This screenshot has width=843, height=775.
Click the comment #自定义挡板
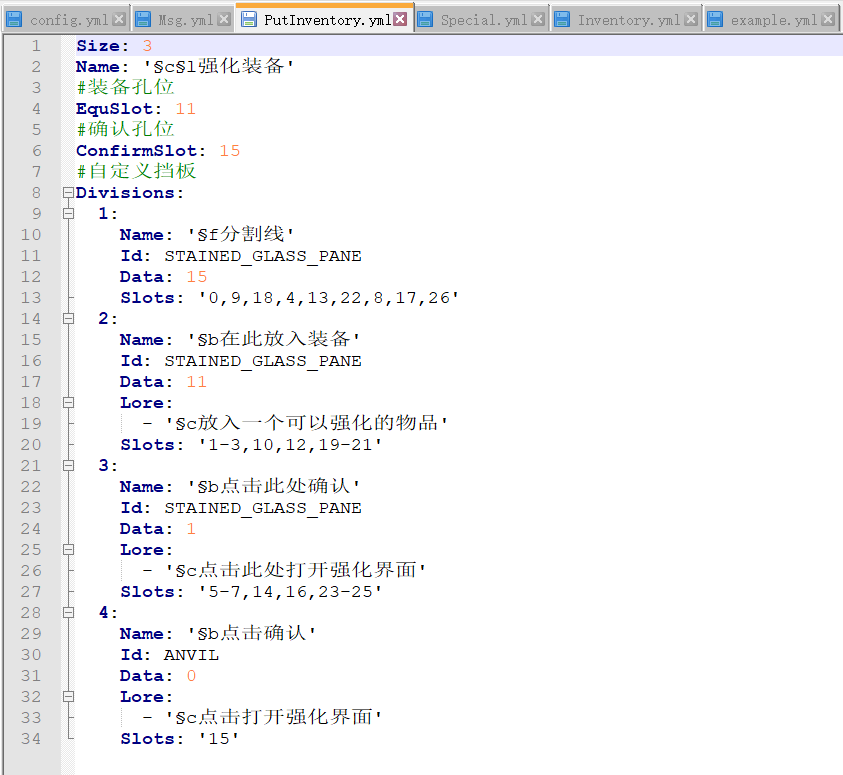136,171
